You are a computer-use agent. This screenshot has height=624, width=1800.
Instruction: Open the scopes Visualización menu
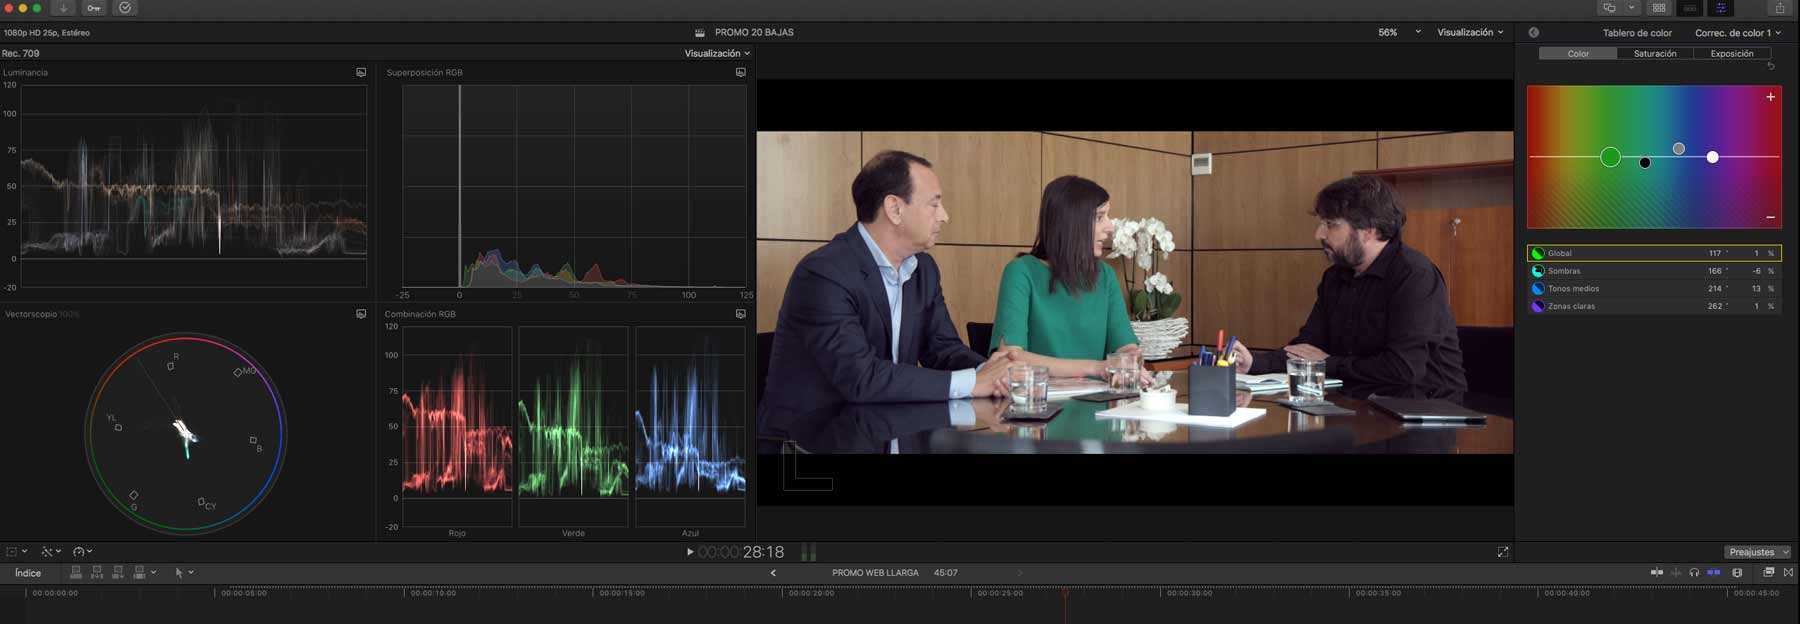click(717, 53)
